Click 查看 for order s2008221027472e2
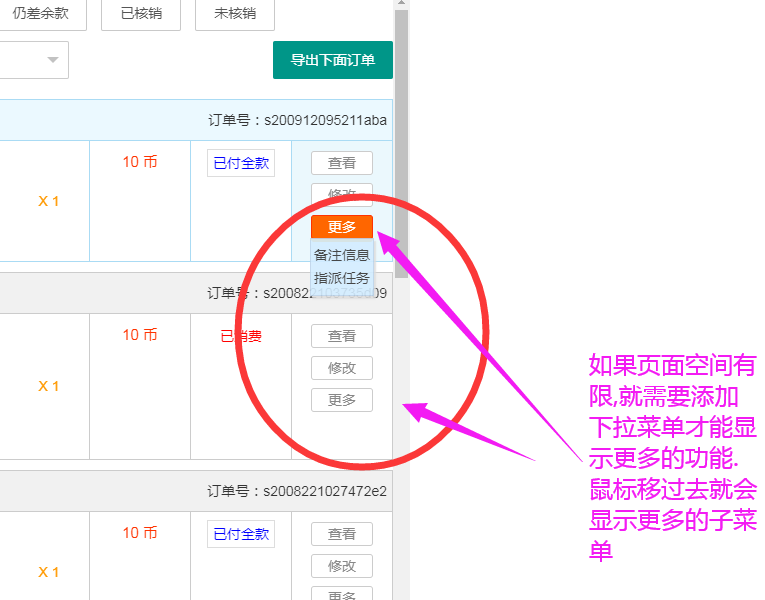Screen dimensions: 765x600 (341, 534)
